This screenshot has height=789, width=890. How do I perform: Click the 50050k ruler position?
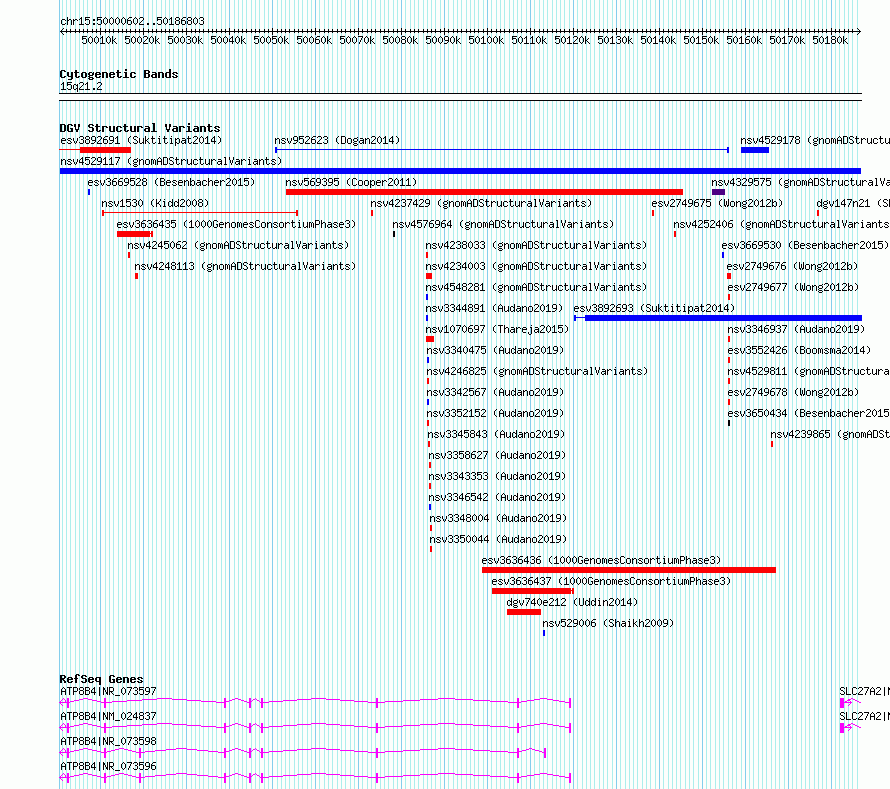271,40
